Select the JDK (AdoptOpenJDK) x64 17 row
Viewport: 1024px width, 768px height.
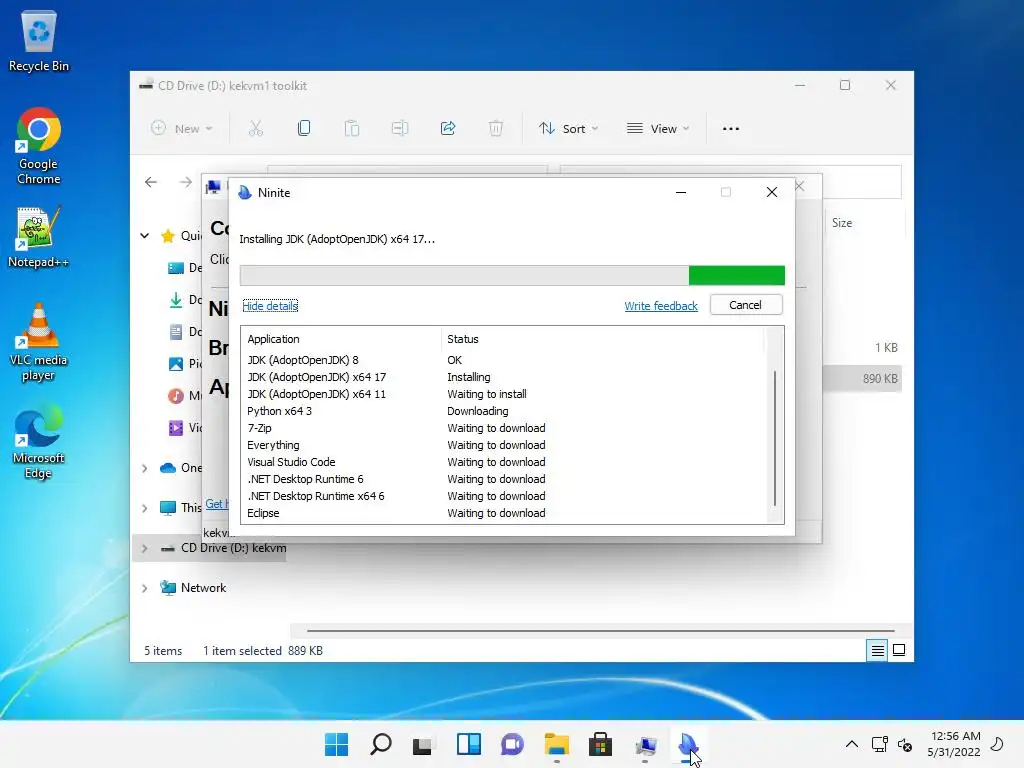502,377
